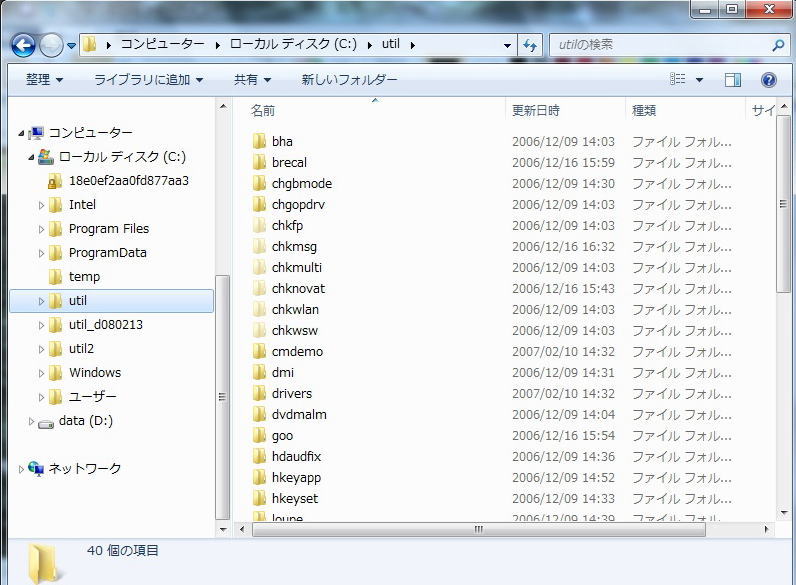
Task: Click file list scroll right arrow
Action: coord(766,529)
